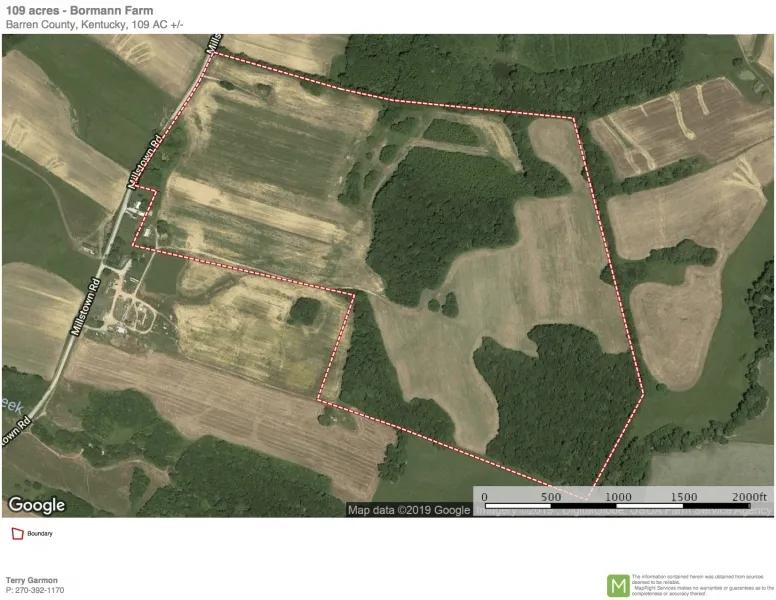776x600 pixels.
Task: Click the small dark square woodlot in southwest field
Action: pos(303,311)
